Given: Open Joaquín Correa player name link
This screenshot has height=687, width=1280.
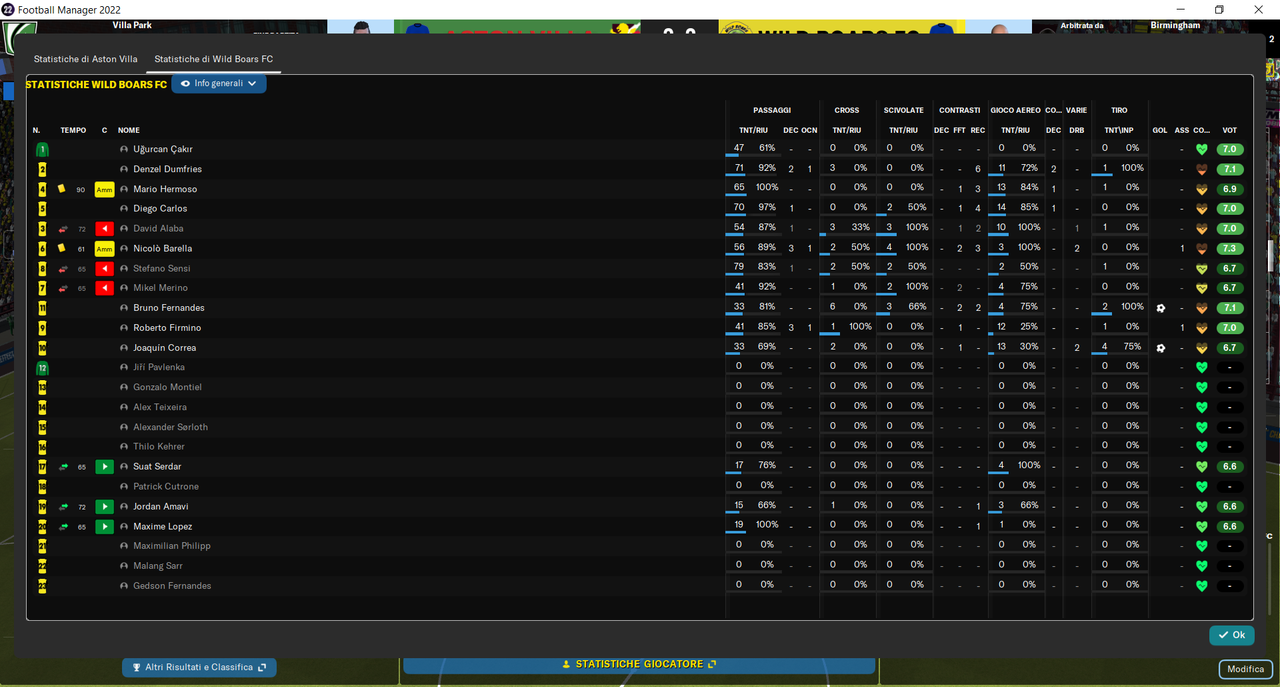Looking at the screenshot, I should coord(165,348).
